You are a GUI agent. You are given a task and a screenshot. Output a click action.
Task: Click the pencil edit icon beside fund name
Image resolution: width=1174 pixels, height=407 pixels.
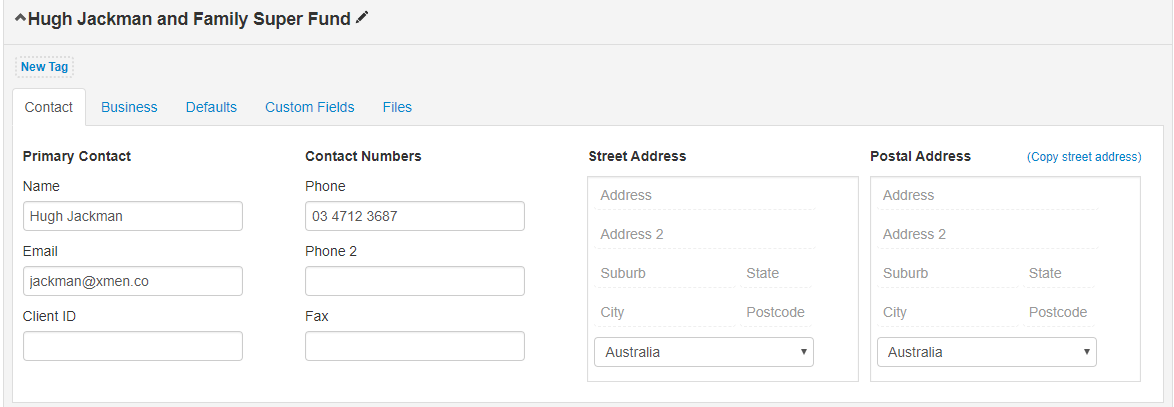(x=362, y=19)
